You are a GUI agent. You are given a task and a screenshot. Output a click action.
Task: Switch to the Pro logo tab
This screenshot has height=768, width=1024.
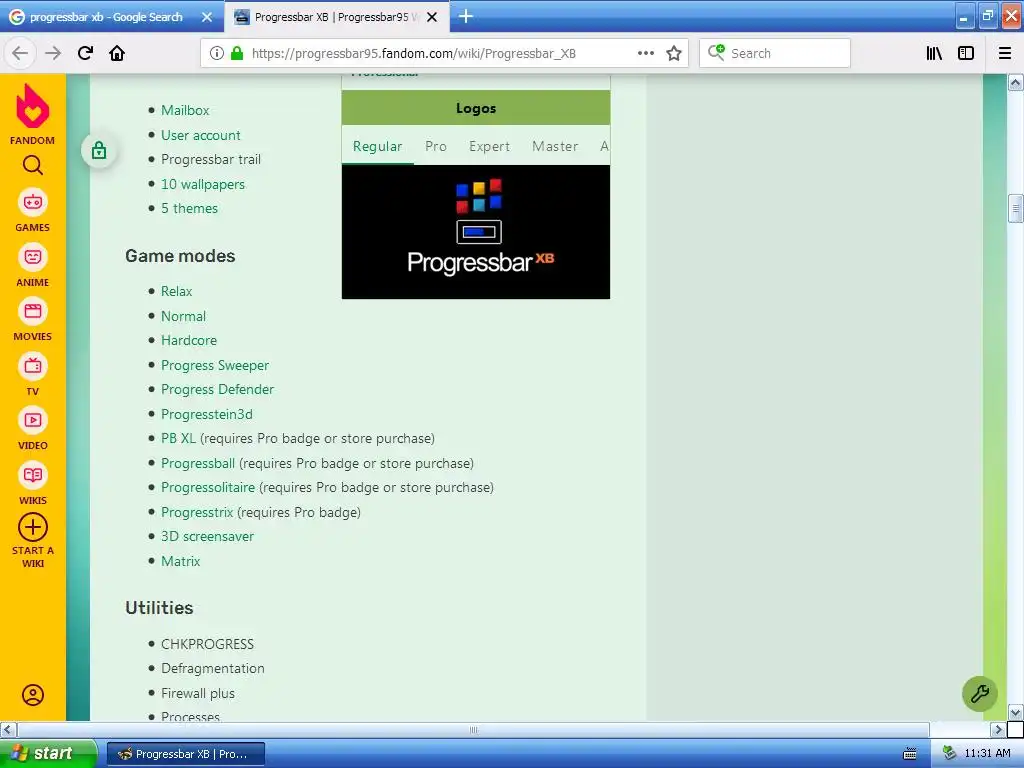tap(436, 146)
